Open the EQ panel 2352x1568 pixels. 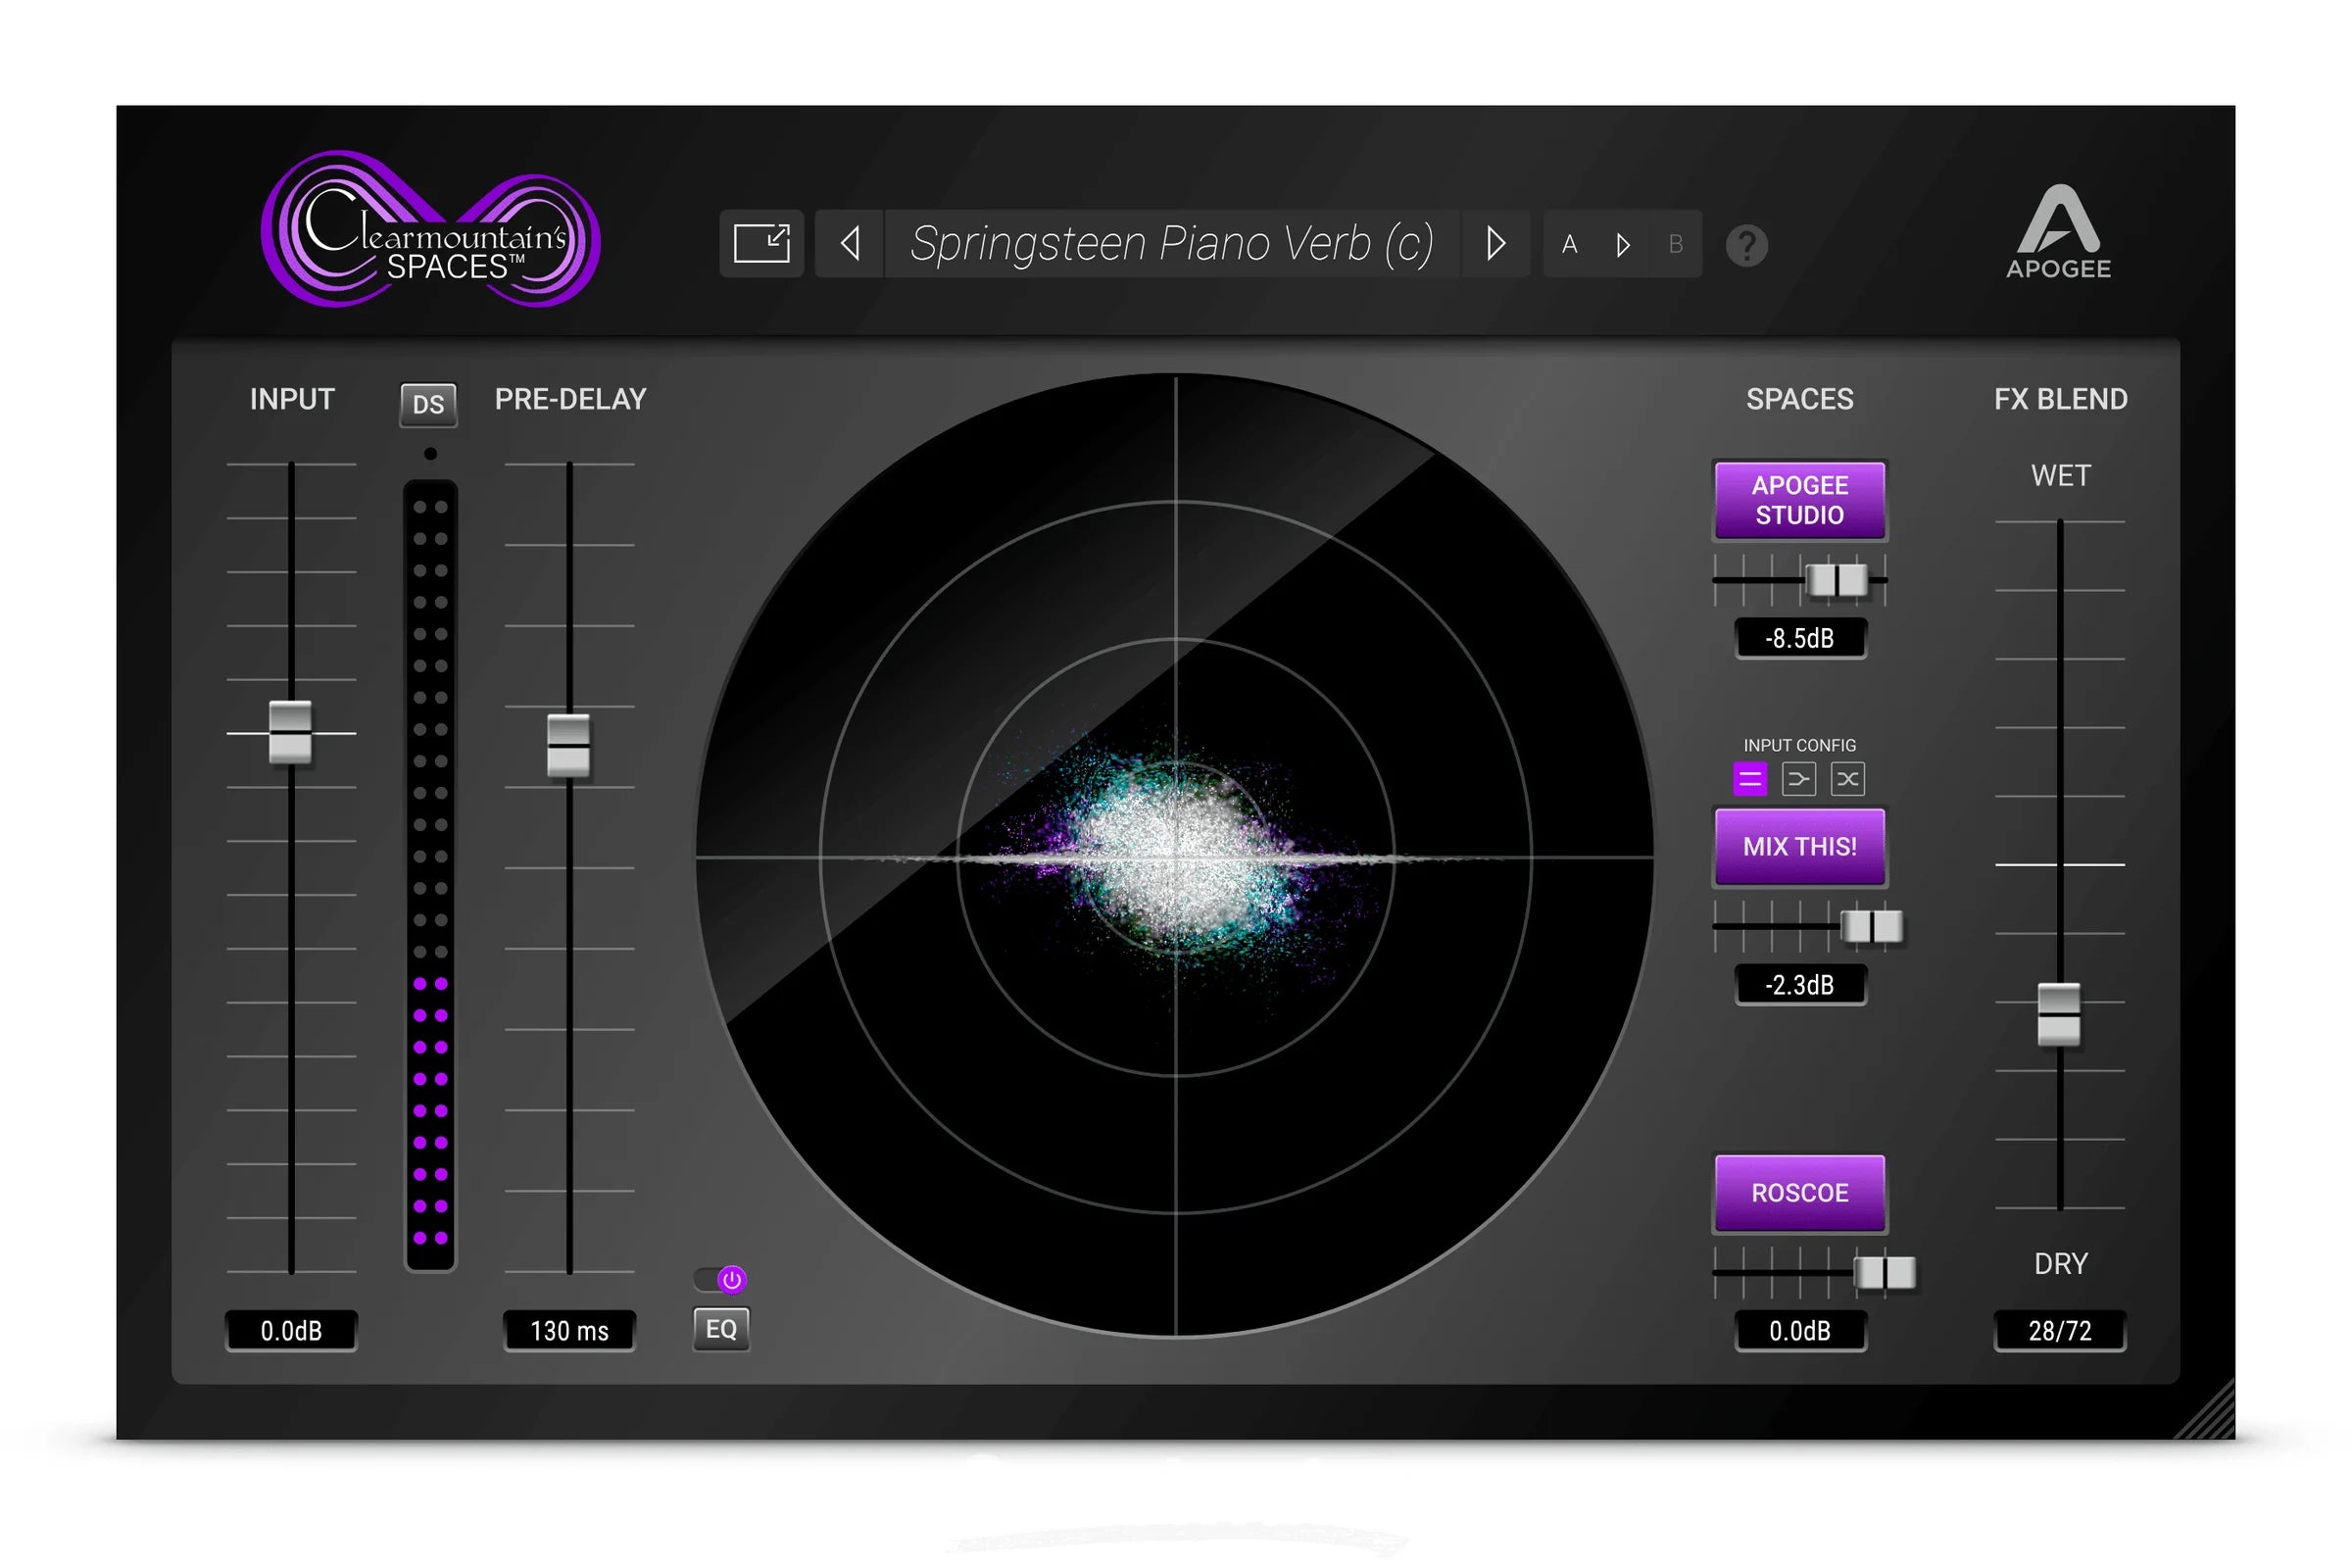coord(721,1330)
